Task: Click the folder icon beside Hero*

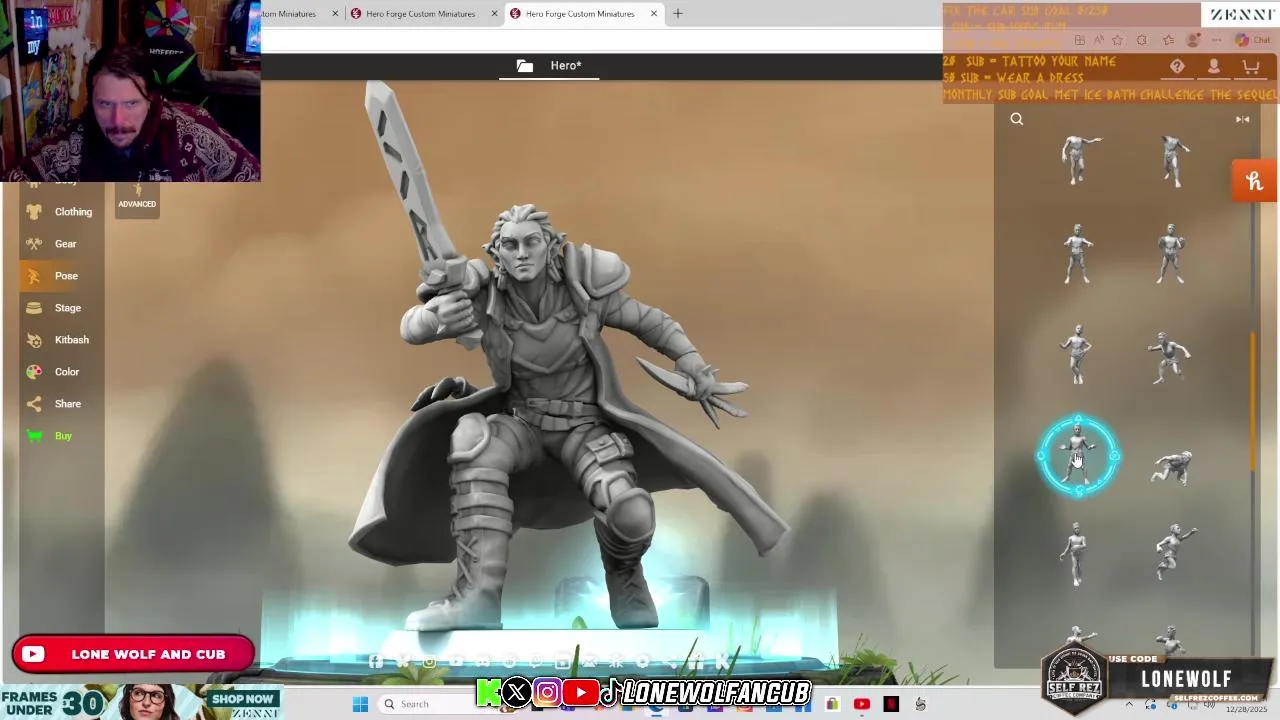Action: click(x=525, y=66)
